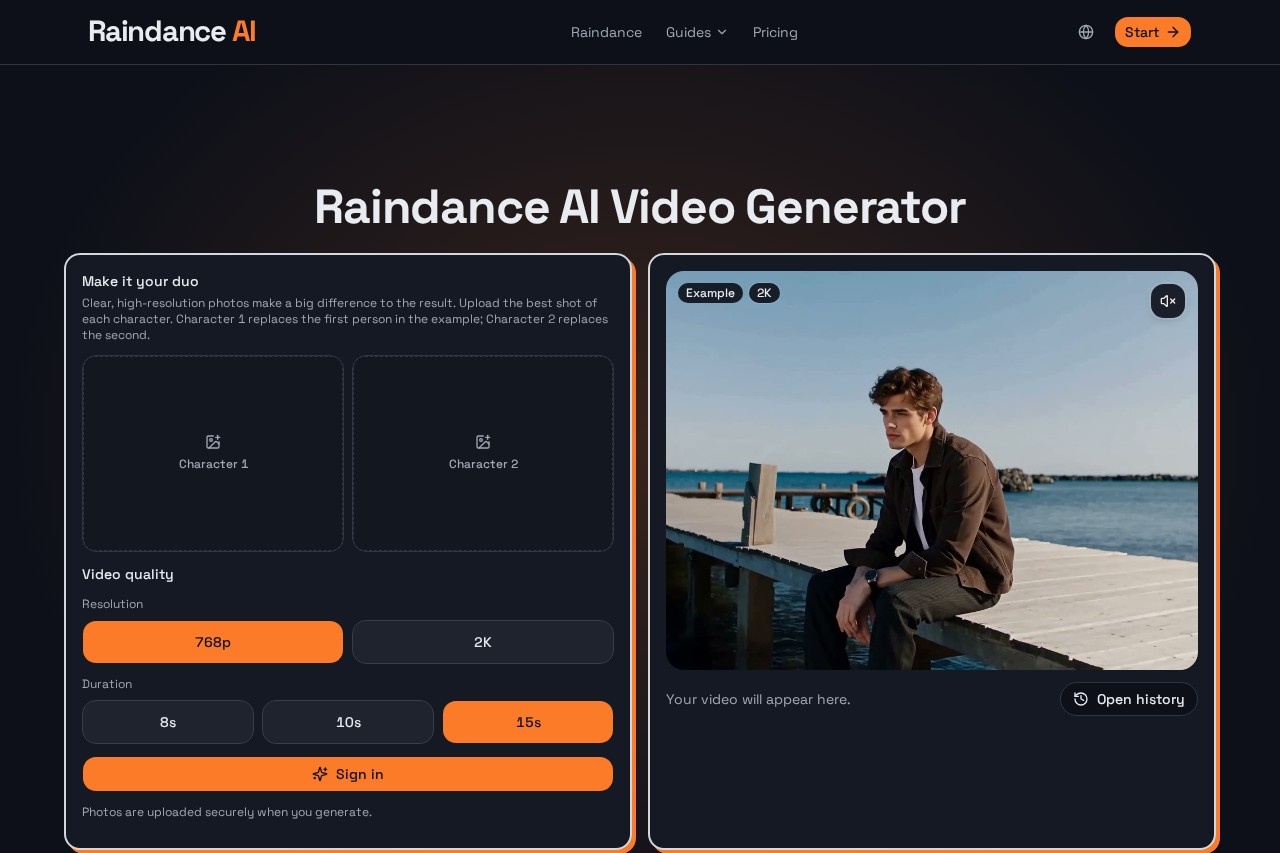Screen dimensions: 1280x853
Task: Click the 'Duration' label
Action: 107,684
